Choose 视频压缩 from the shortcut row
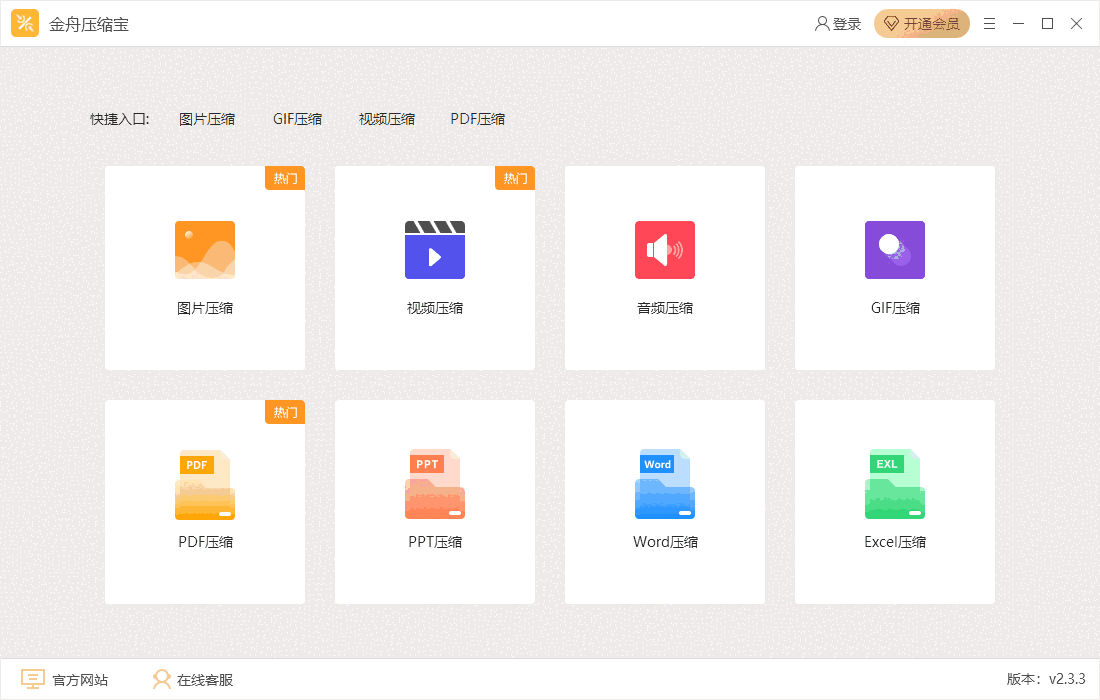The width and height of the screenshot is (1100, 700). point(387,118)
